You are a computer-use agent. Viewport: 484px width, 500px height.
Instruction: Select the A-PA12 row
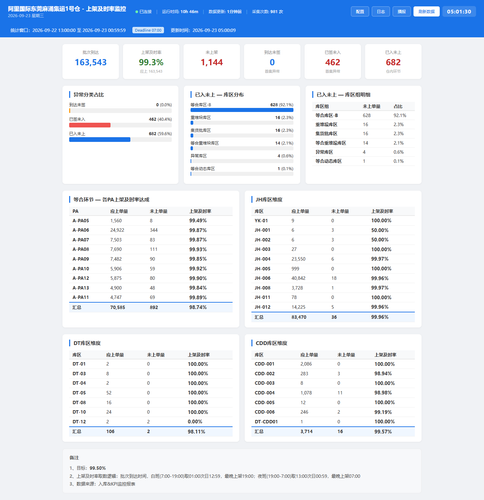tap(151, 278)
